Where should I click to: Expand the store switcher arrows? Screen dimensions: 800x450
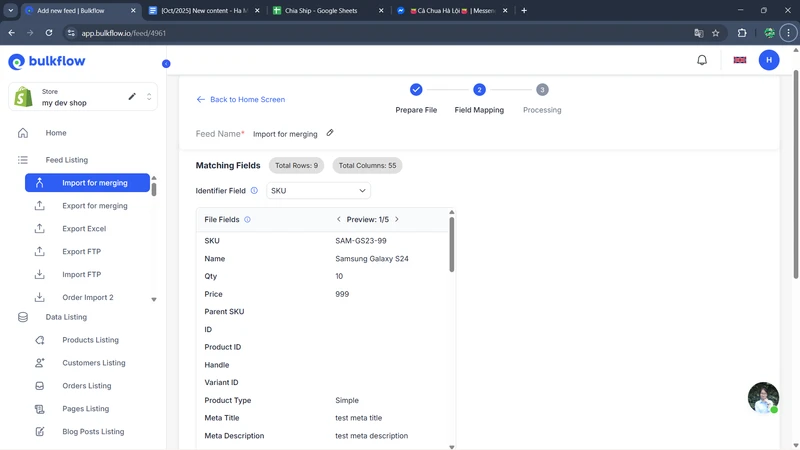149,97
